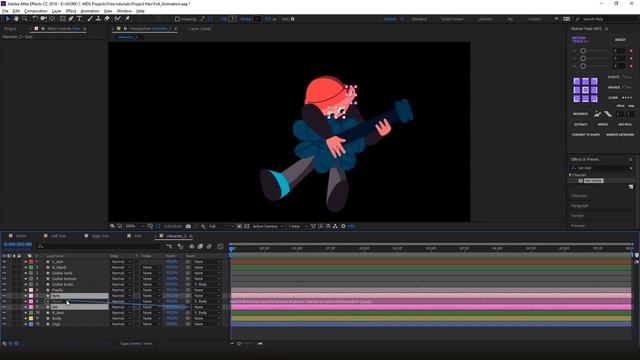This screenshot has width=640, height=360.
Task: Hide the Body layer eye toggle
Action: click(4, 318)
